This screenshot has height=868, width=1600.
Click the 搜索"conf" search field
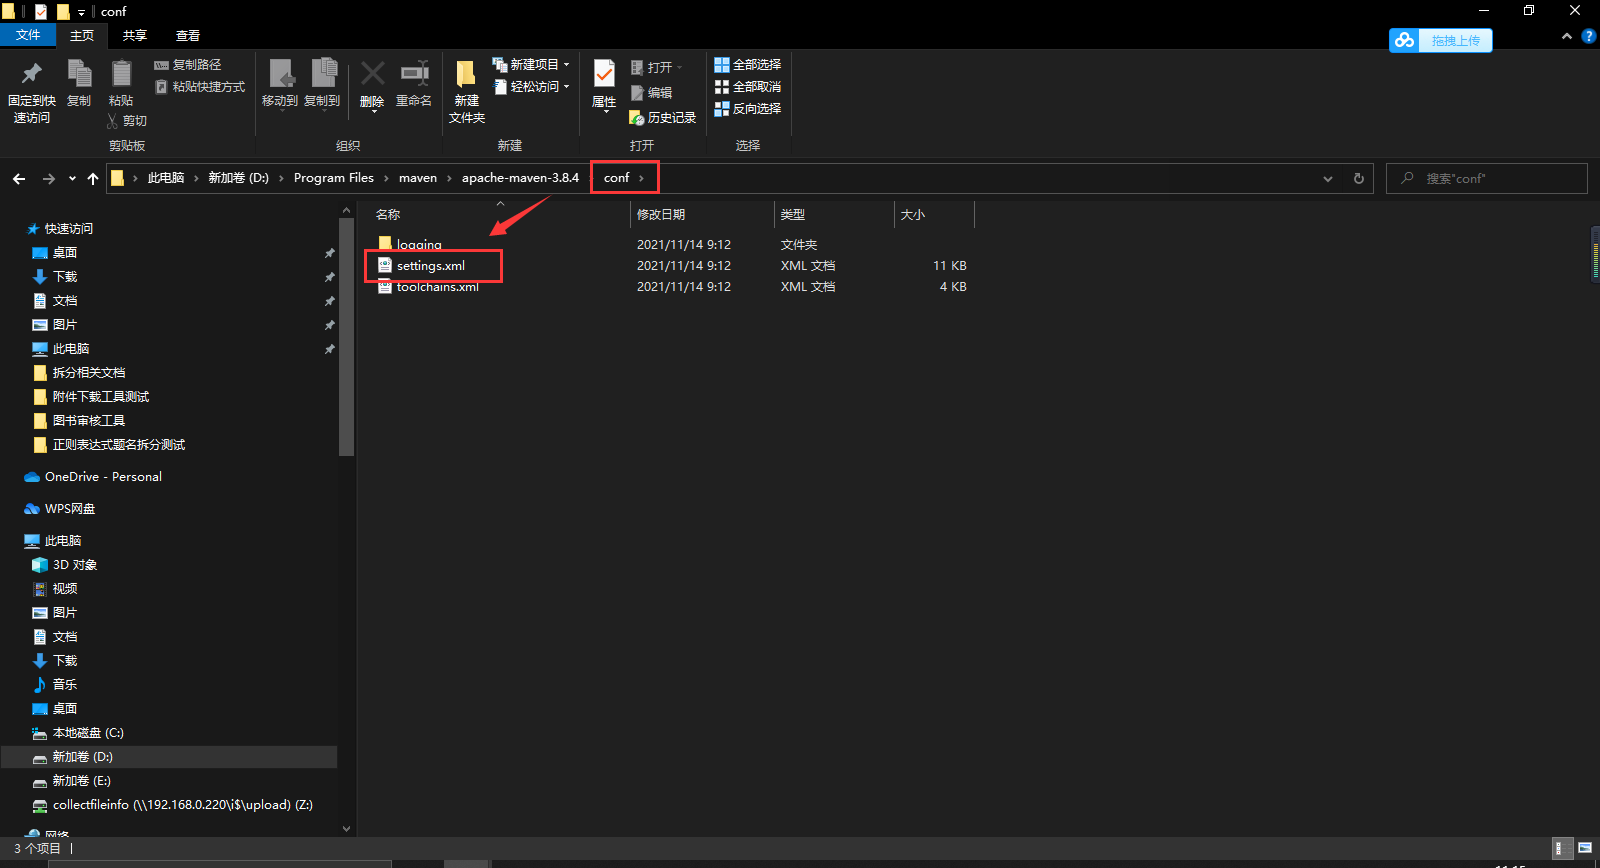1487,178
